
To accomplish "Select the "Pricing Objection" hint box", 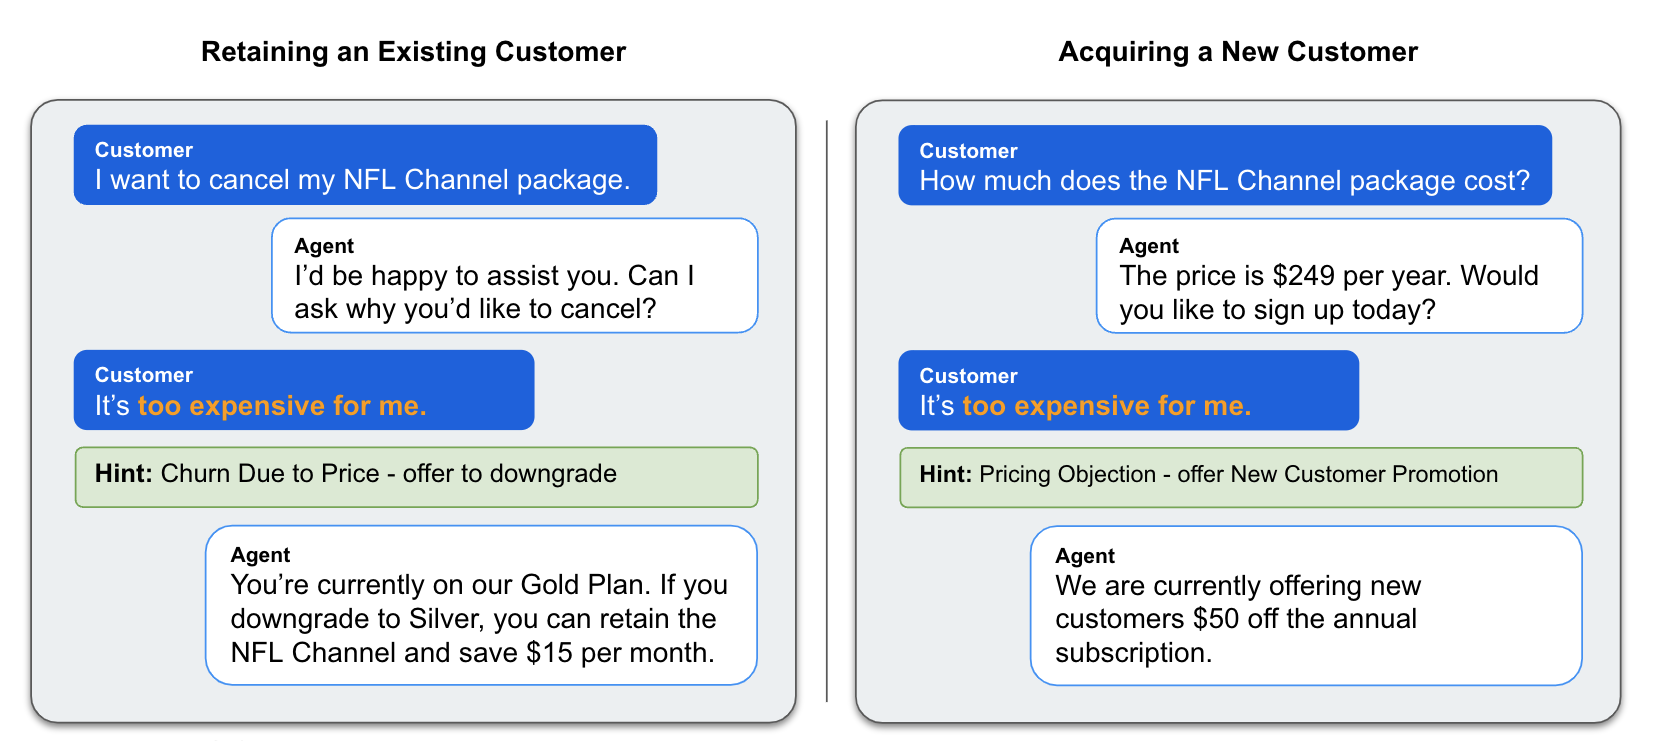I will click(1241, 477).
